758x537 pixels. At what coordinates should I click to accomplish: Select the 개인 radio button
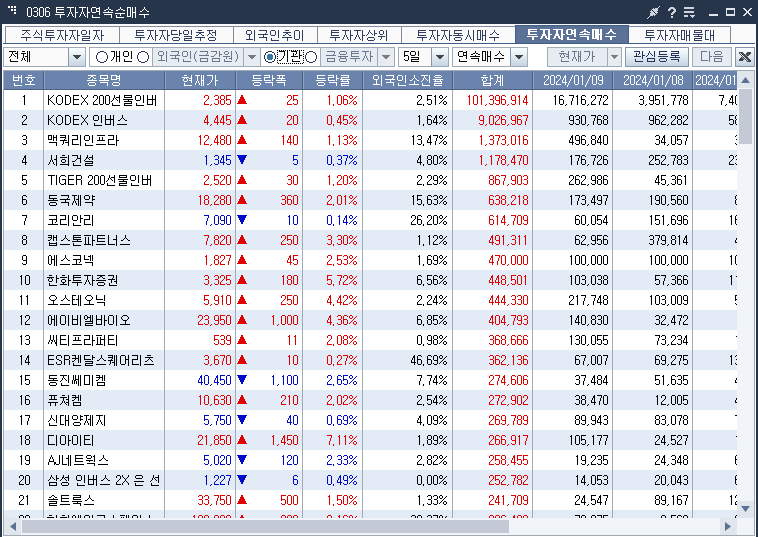point(102,57)
